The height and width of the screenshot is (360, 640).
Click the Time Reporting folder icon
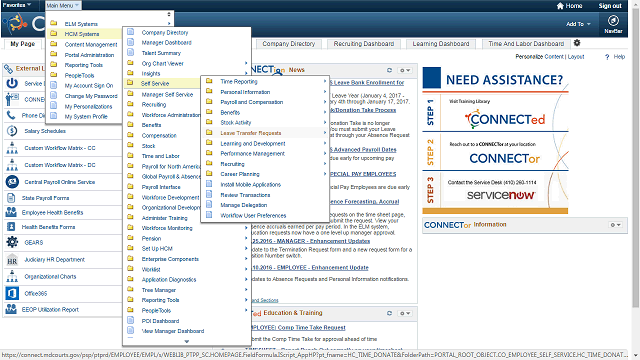pyautogui.click(x=209, y=81)
